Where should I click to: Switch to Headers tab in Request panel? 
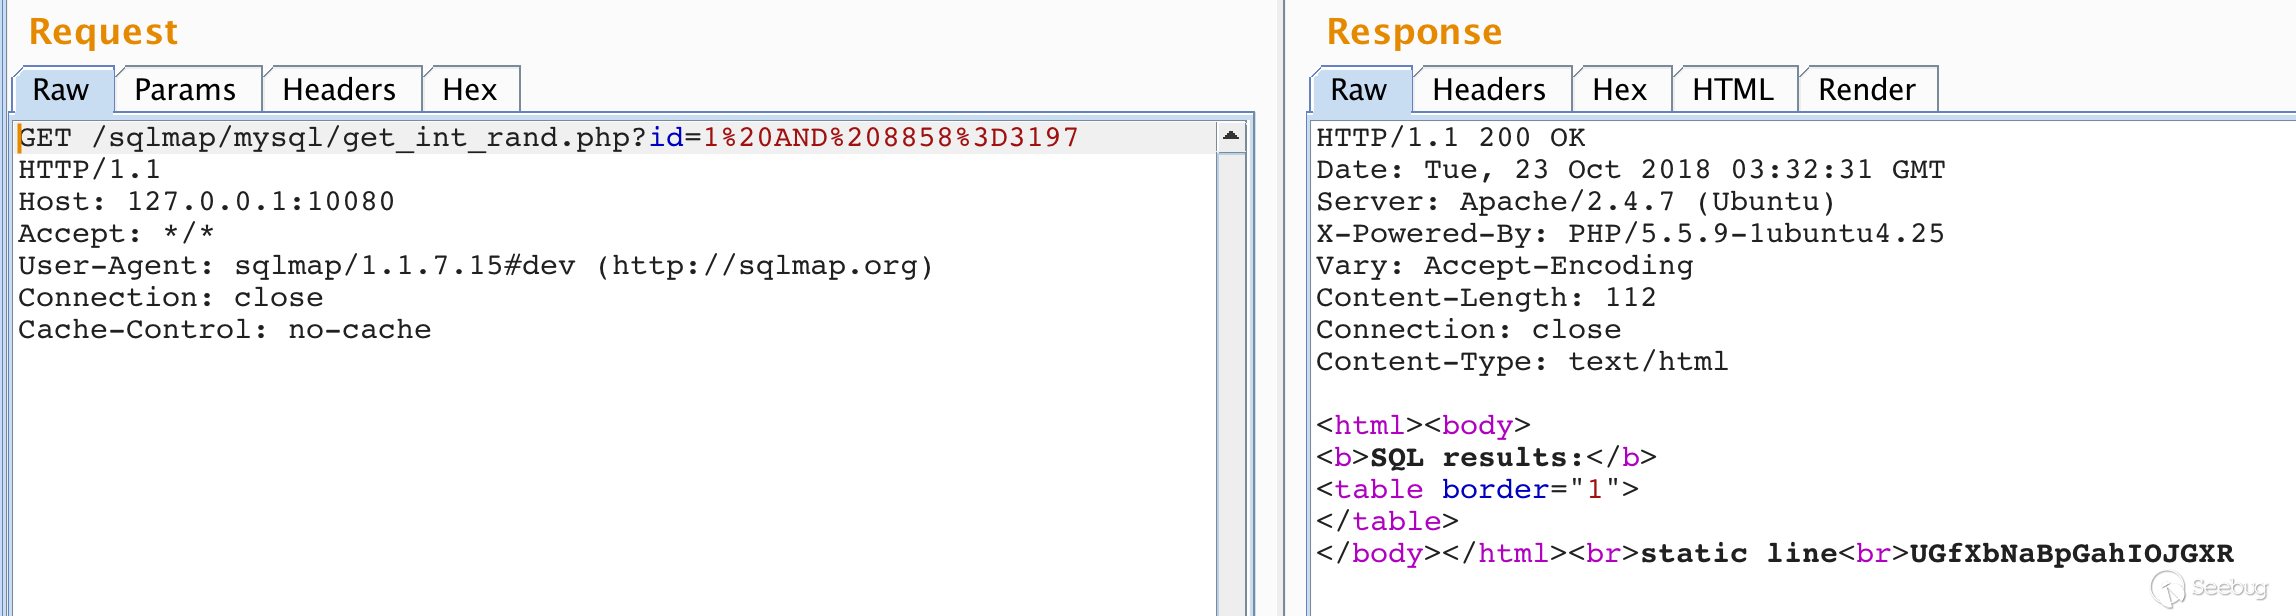point(340,90)
